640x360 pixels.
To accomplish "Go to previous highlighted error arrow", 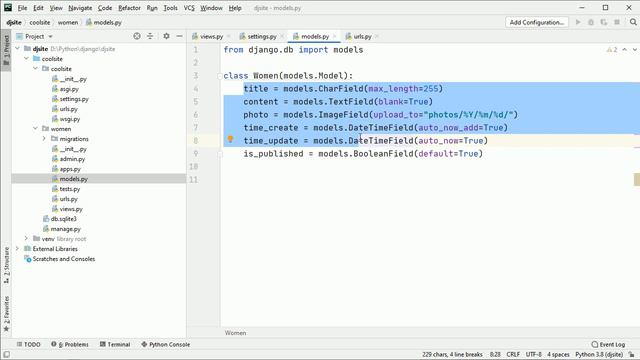I will coord(624,50).
